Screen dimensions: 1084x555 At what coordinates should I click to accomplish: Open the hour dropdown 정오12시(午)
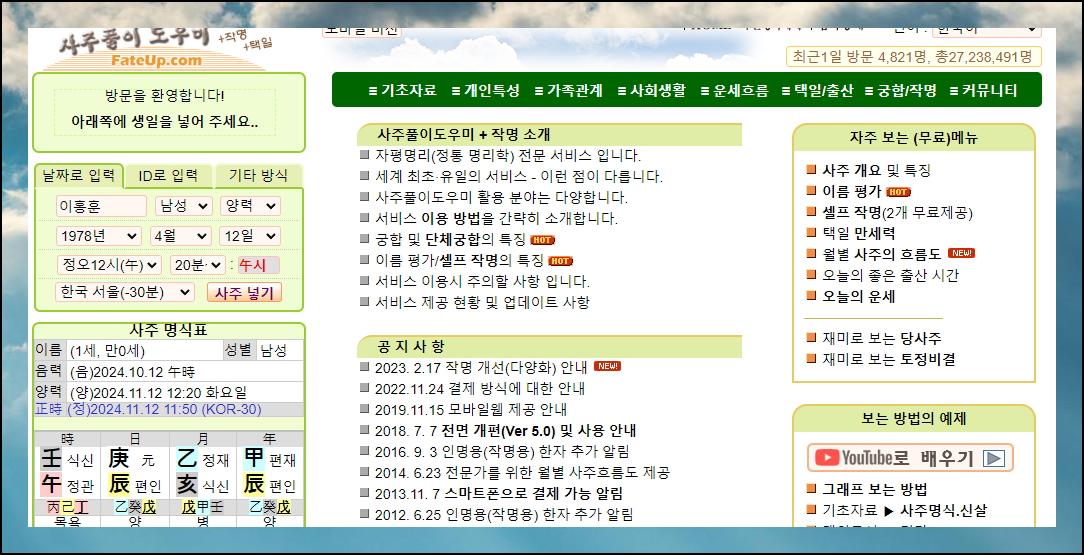[x=109, y=265]
